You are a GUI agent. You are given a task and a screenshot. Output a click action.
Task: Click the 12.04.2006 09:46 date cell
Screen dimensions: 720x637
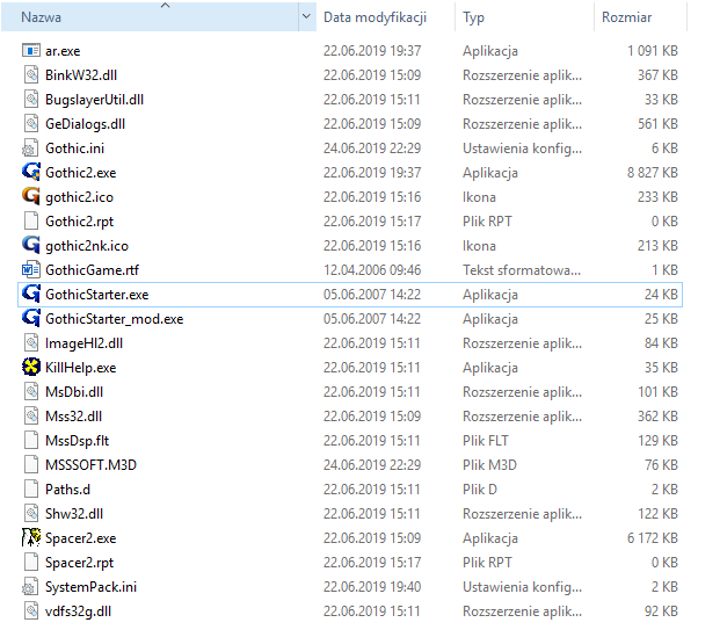tap(372, 270)
